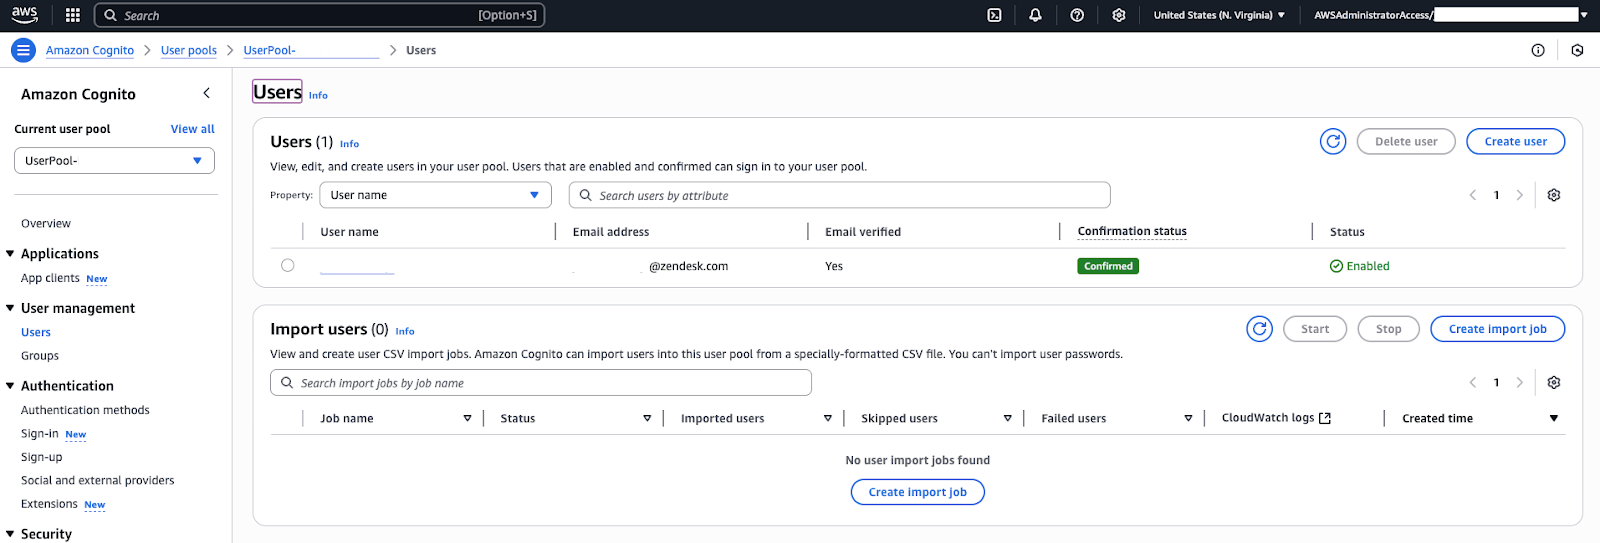Open Groups in the sidebar
Viewport: 1600px width, 543px height.
(x=40, y=356)
